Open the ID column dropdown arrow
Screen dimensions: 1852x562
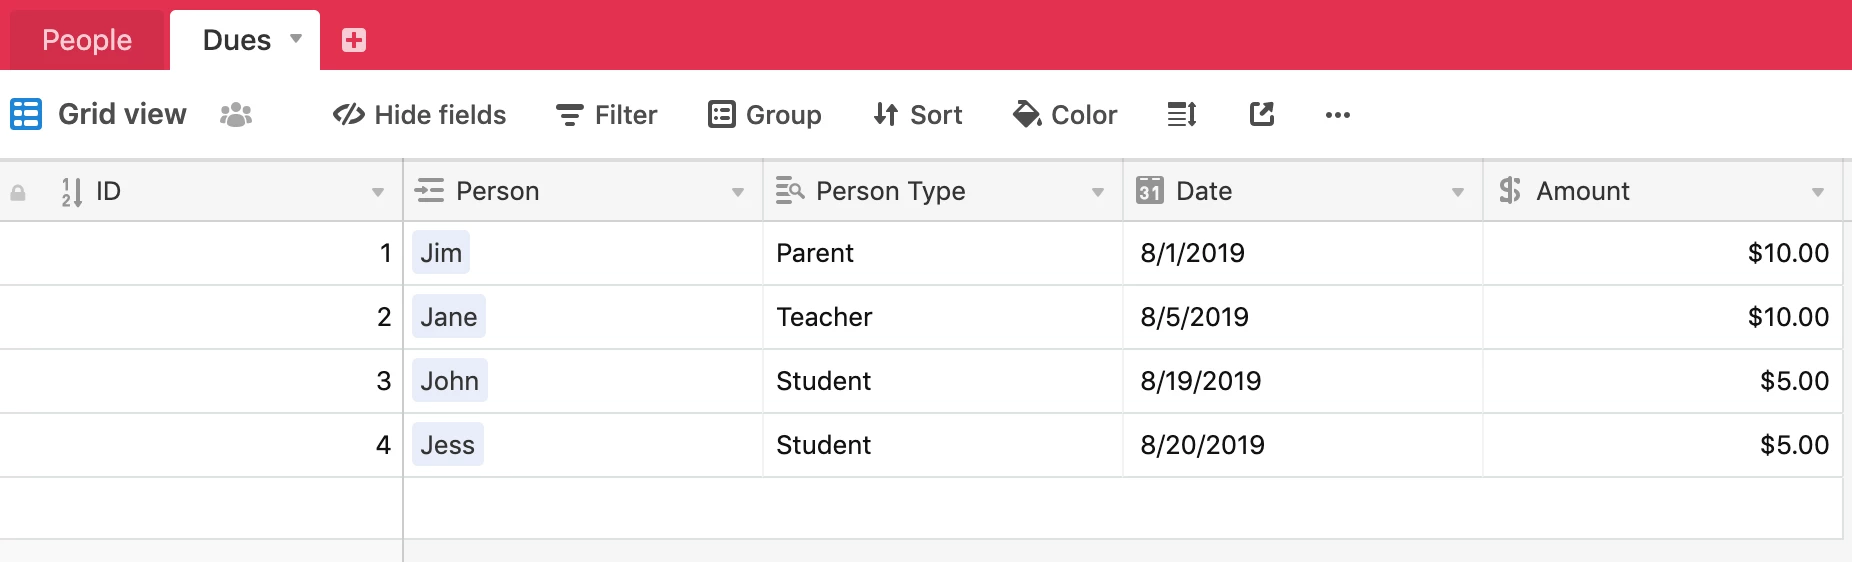point(378,192)
